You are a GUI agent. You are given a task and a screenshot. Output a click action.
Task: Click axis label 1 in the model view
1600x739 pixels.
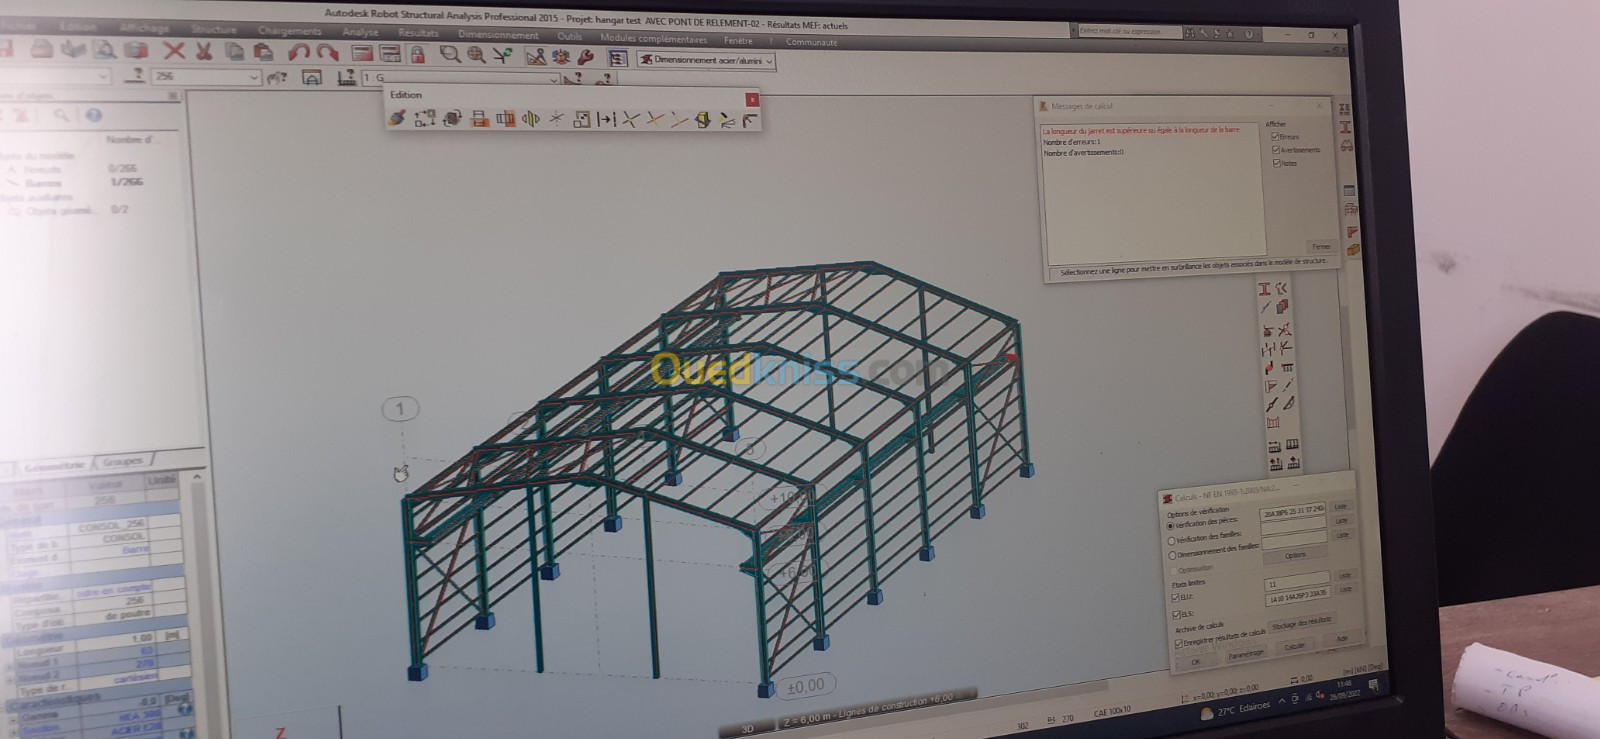[401, 409]
